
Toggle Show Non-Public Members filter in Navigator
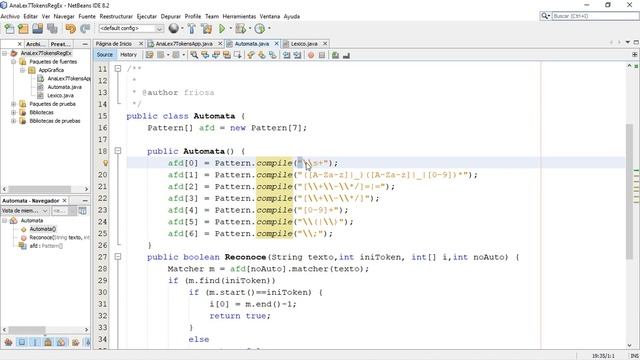48,342
